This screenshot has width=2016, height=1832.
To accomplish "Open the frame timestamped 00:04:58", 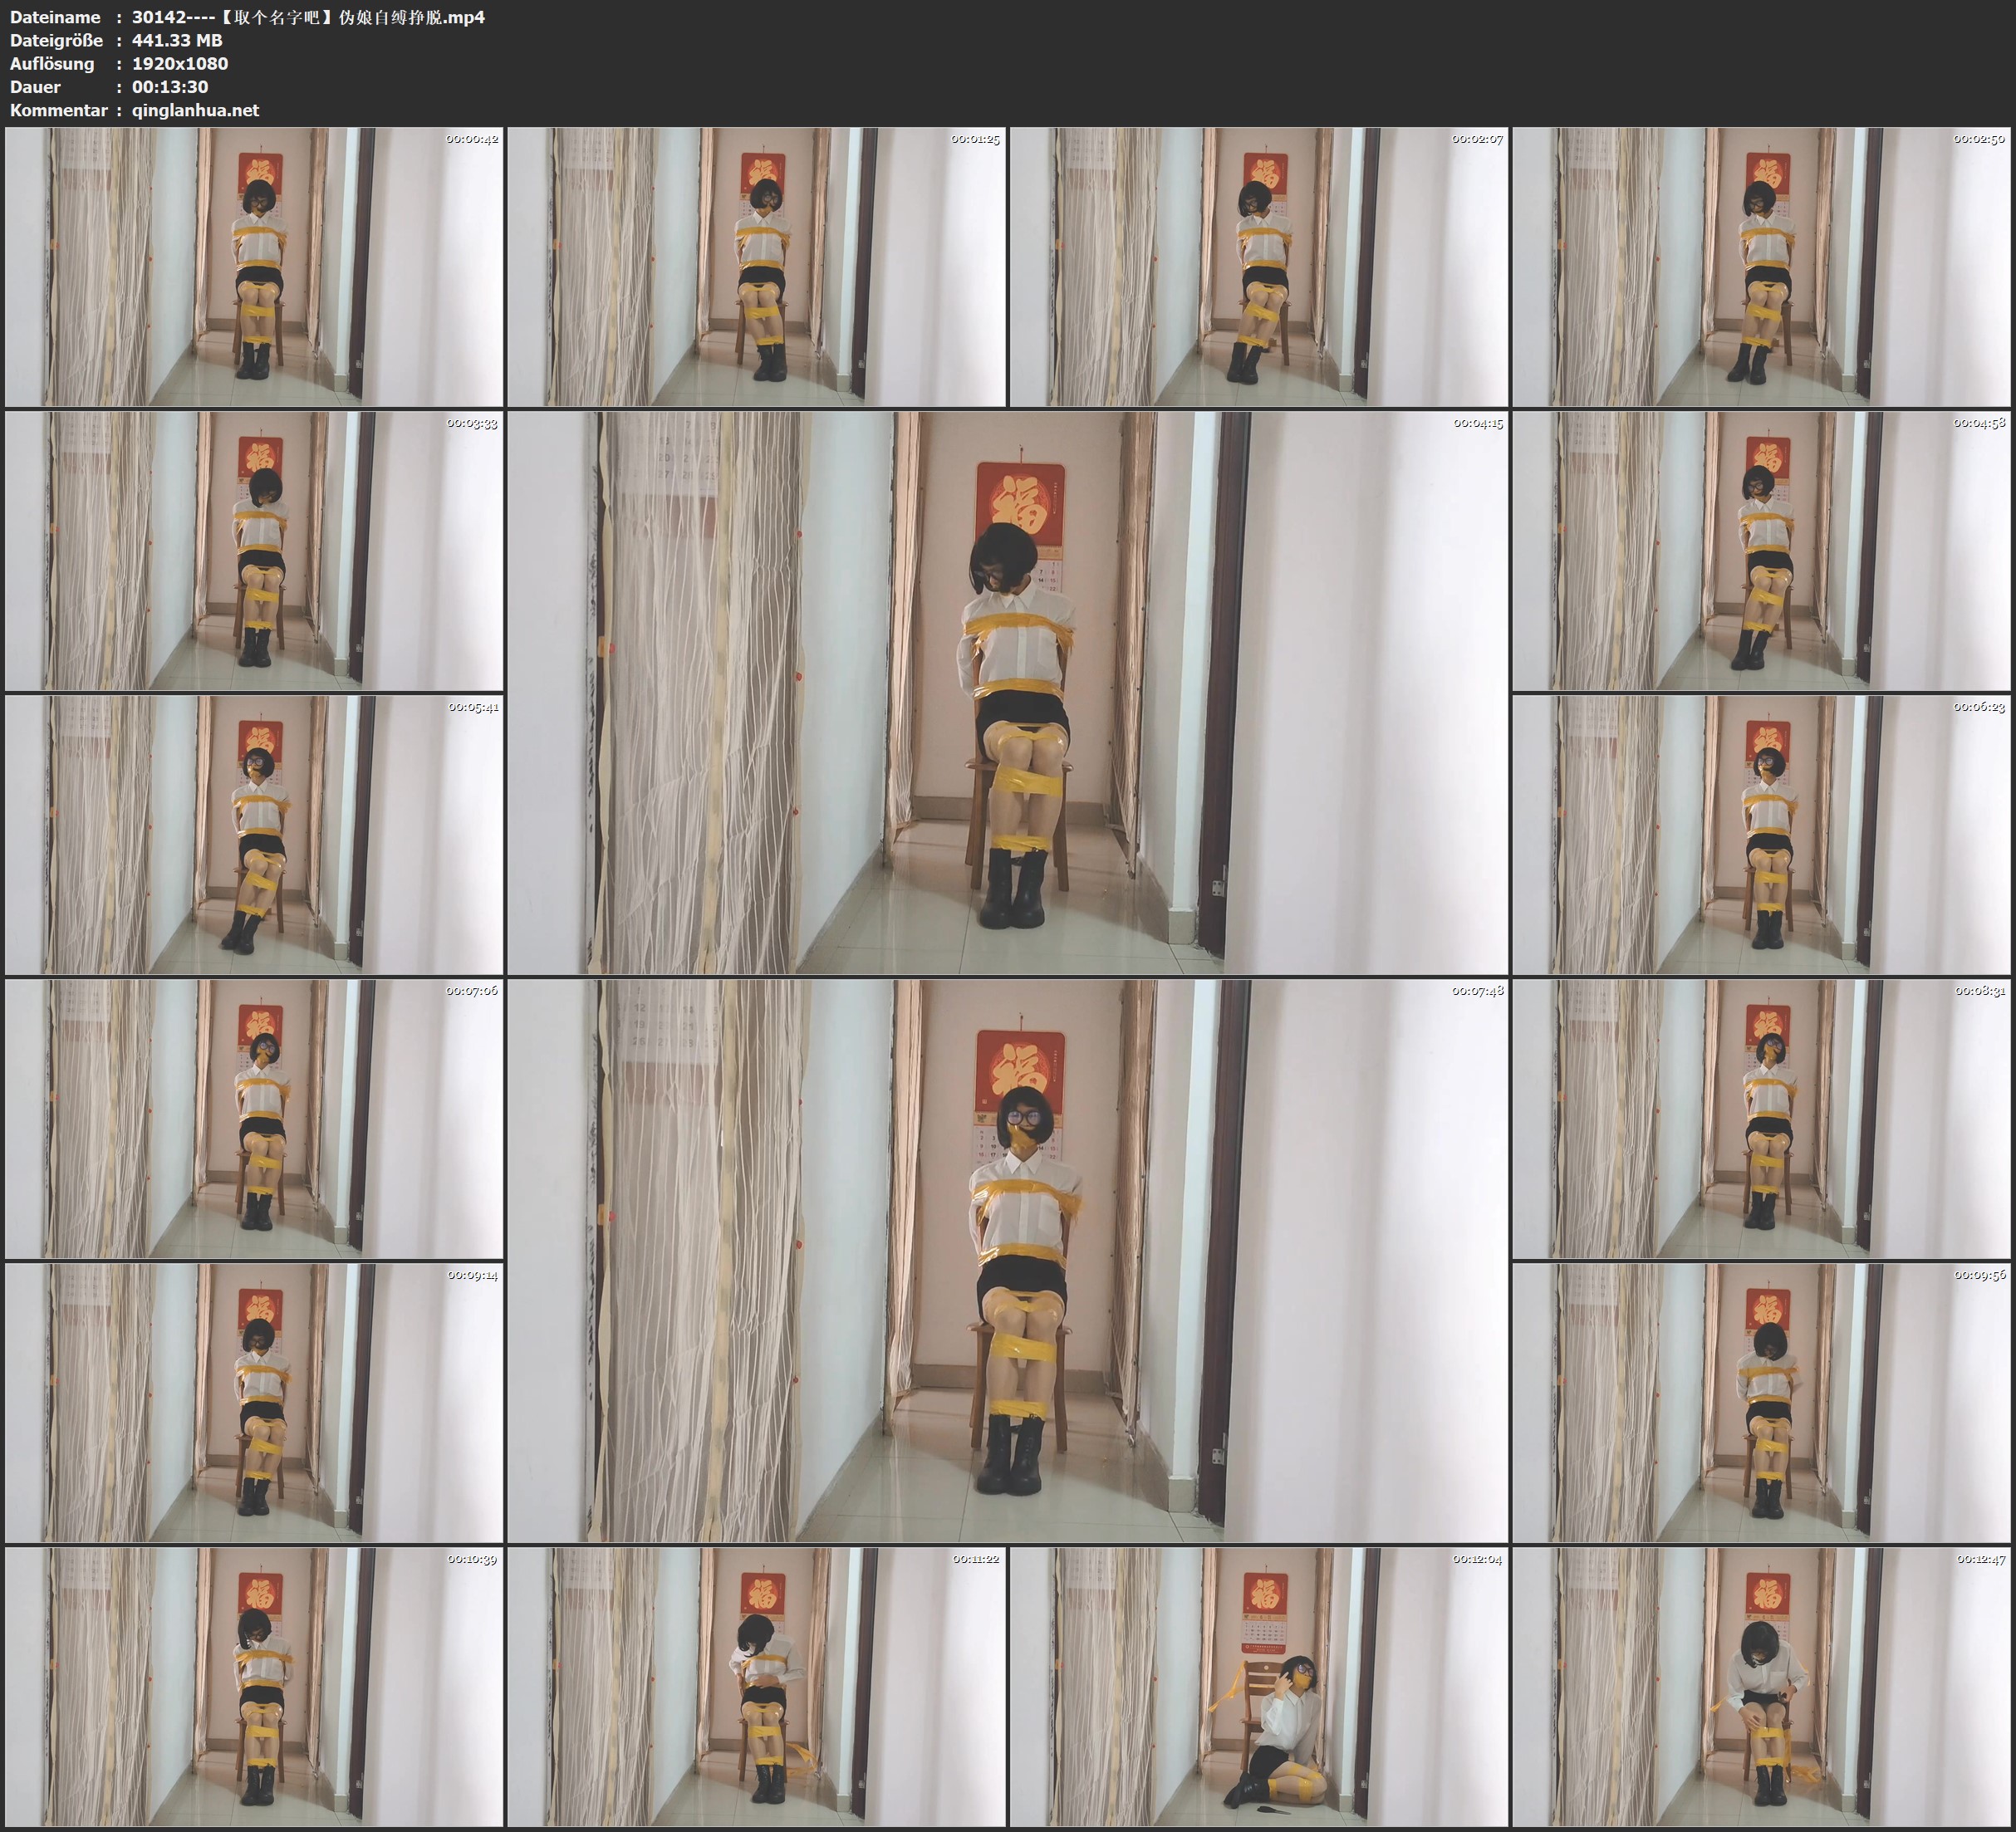I will [x=1762, y=550].
